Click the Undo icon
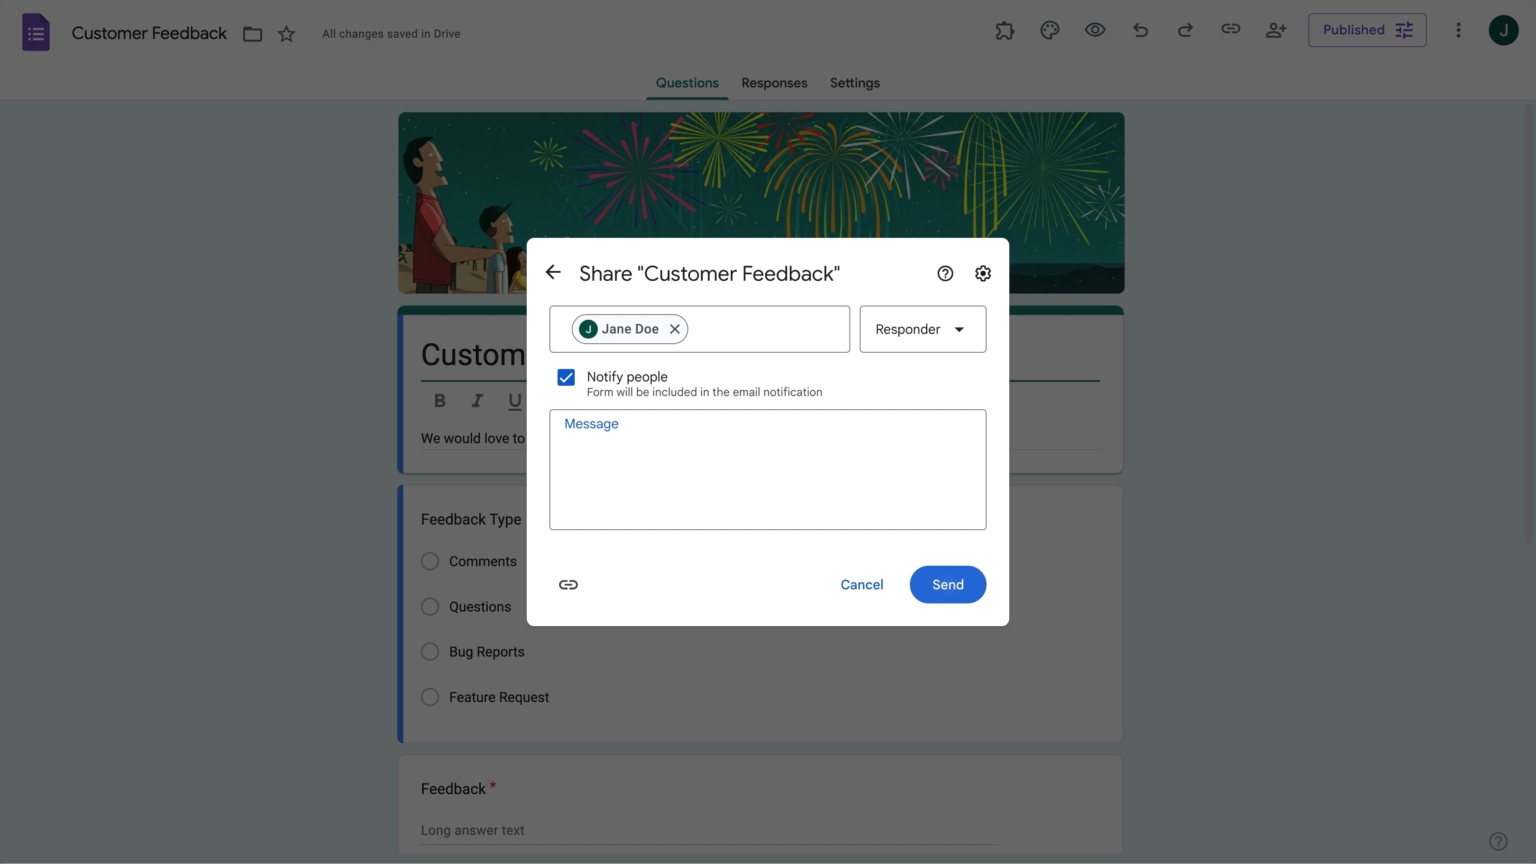Screen dimensions: 1536x864 (1140, 30)
